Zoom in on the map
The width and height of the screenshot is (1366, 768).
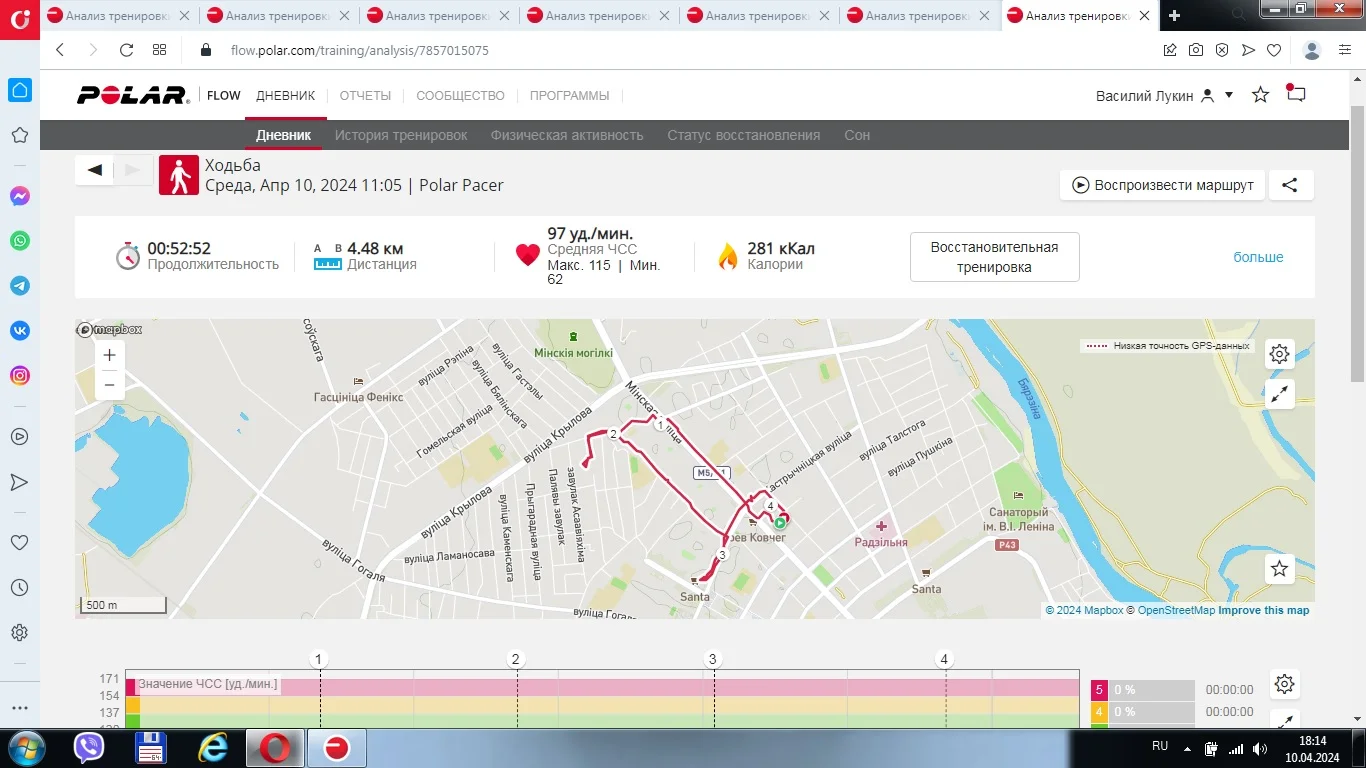click(110, 355)
